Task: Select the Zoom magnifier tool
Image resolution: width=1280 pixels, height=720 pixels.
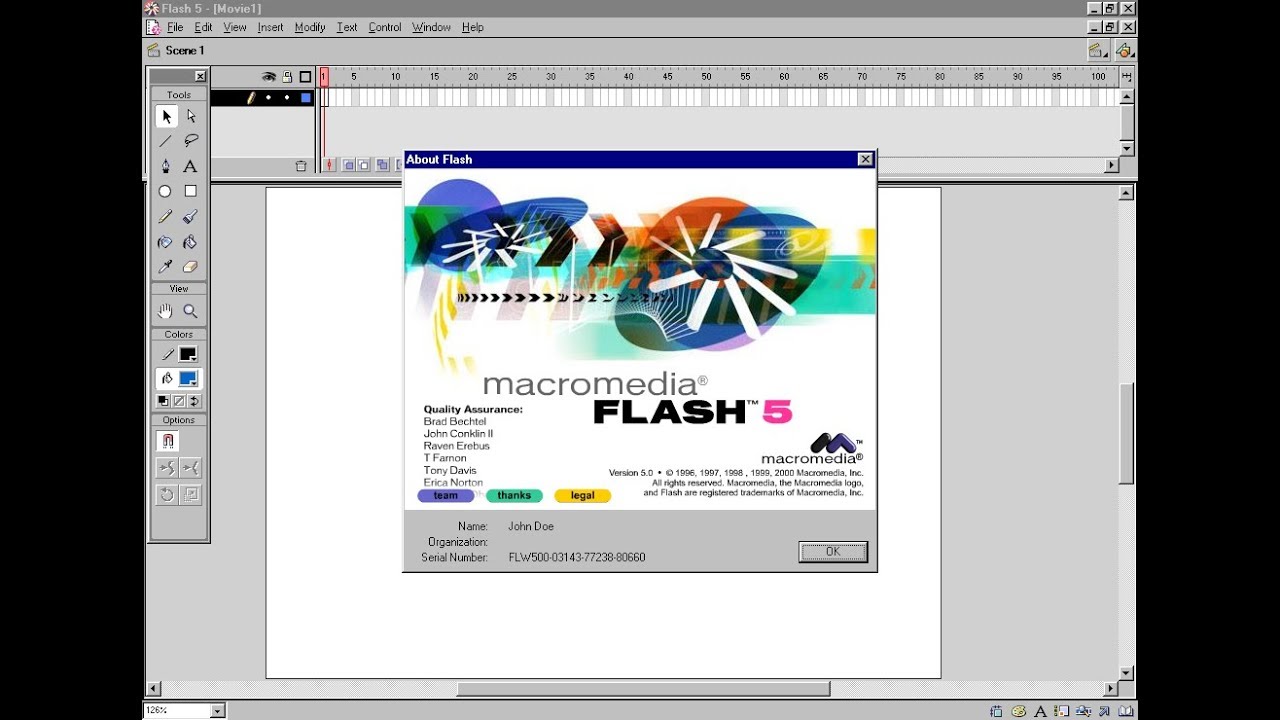Action: tap(191, 311)
